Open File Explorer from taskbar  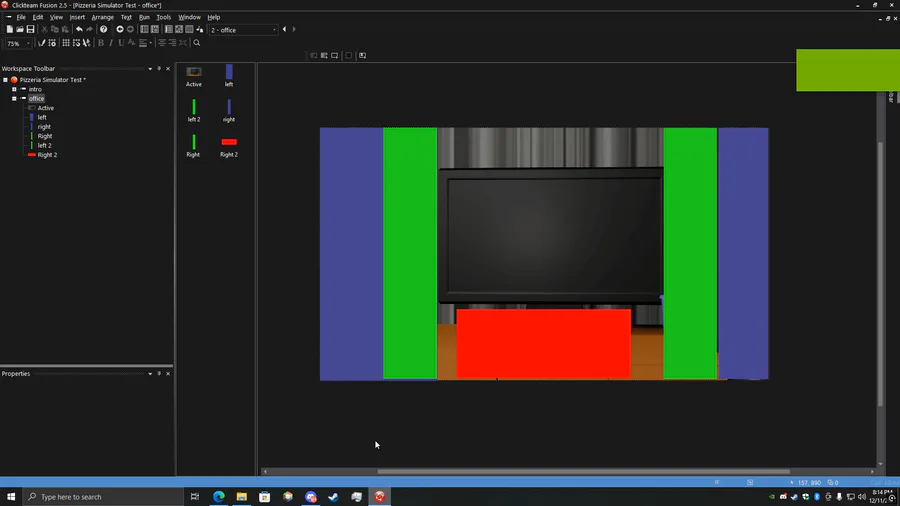(242, 497)
